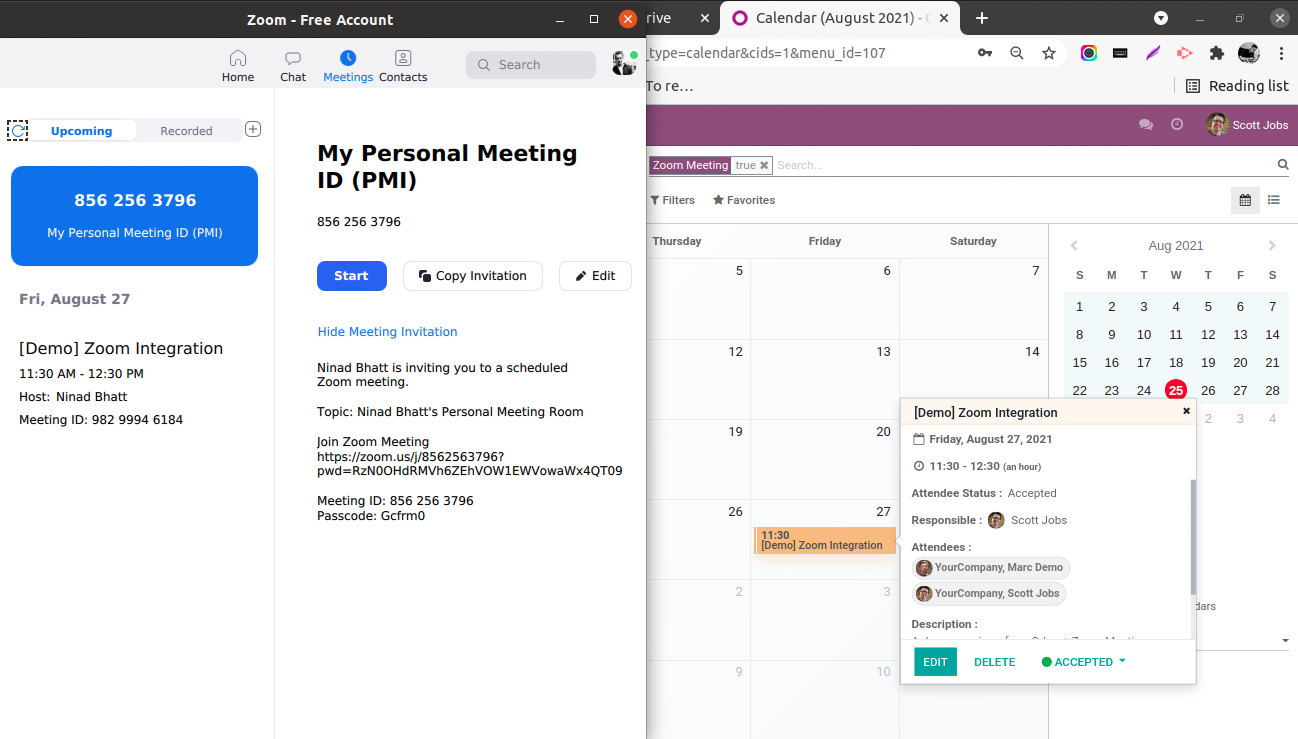The width and height of the screenshot is (1298, 739).
Task: Click the event popover scrollbar
Action: (x=1192, y=536)
